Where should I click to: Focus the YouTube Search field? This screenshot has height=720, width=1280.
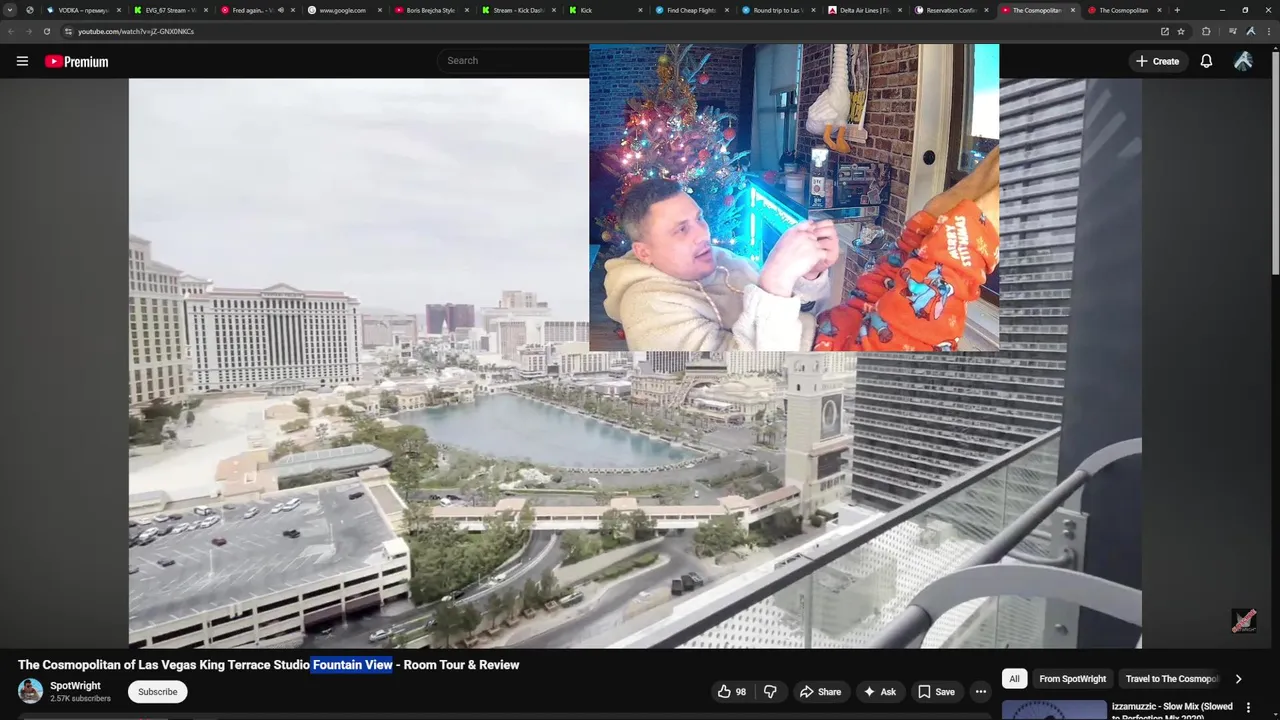(x=515, y=60)
